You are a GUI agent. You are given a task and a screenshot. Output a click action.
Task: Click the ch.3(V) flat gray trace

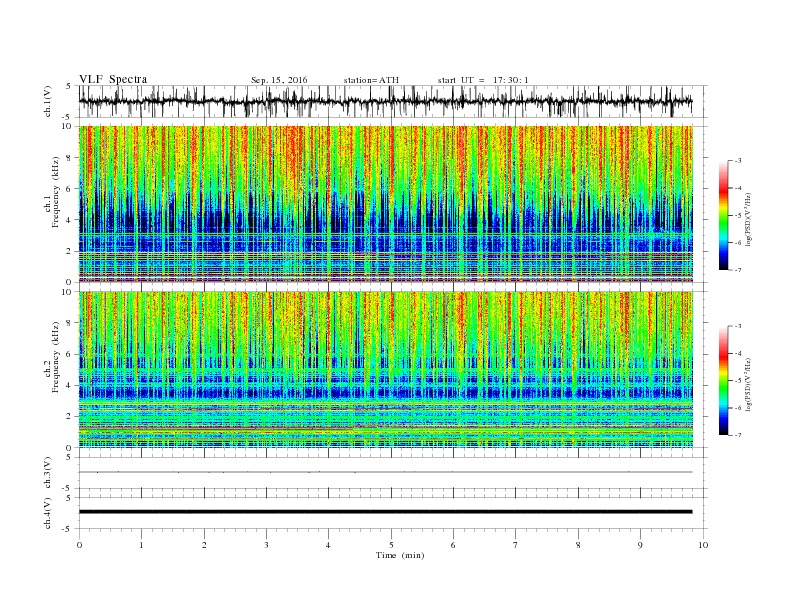coord(386,472)
